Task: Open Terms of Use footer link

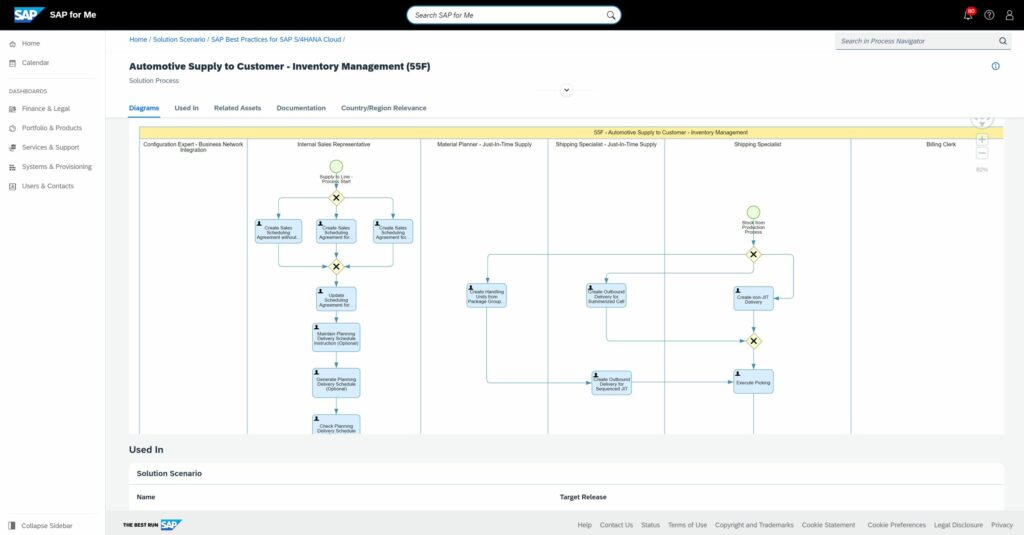Action: coord(687,525)
